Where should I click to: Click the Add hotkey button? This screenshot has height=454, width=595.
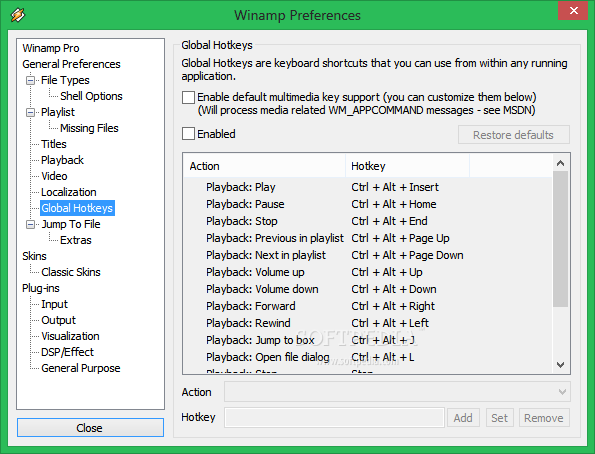(463, 418)
